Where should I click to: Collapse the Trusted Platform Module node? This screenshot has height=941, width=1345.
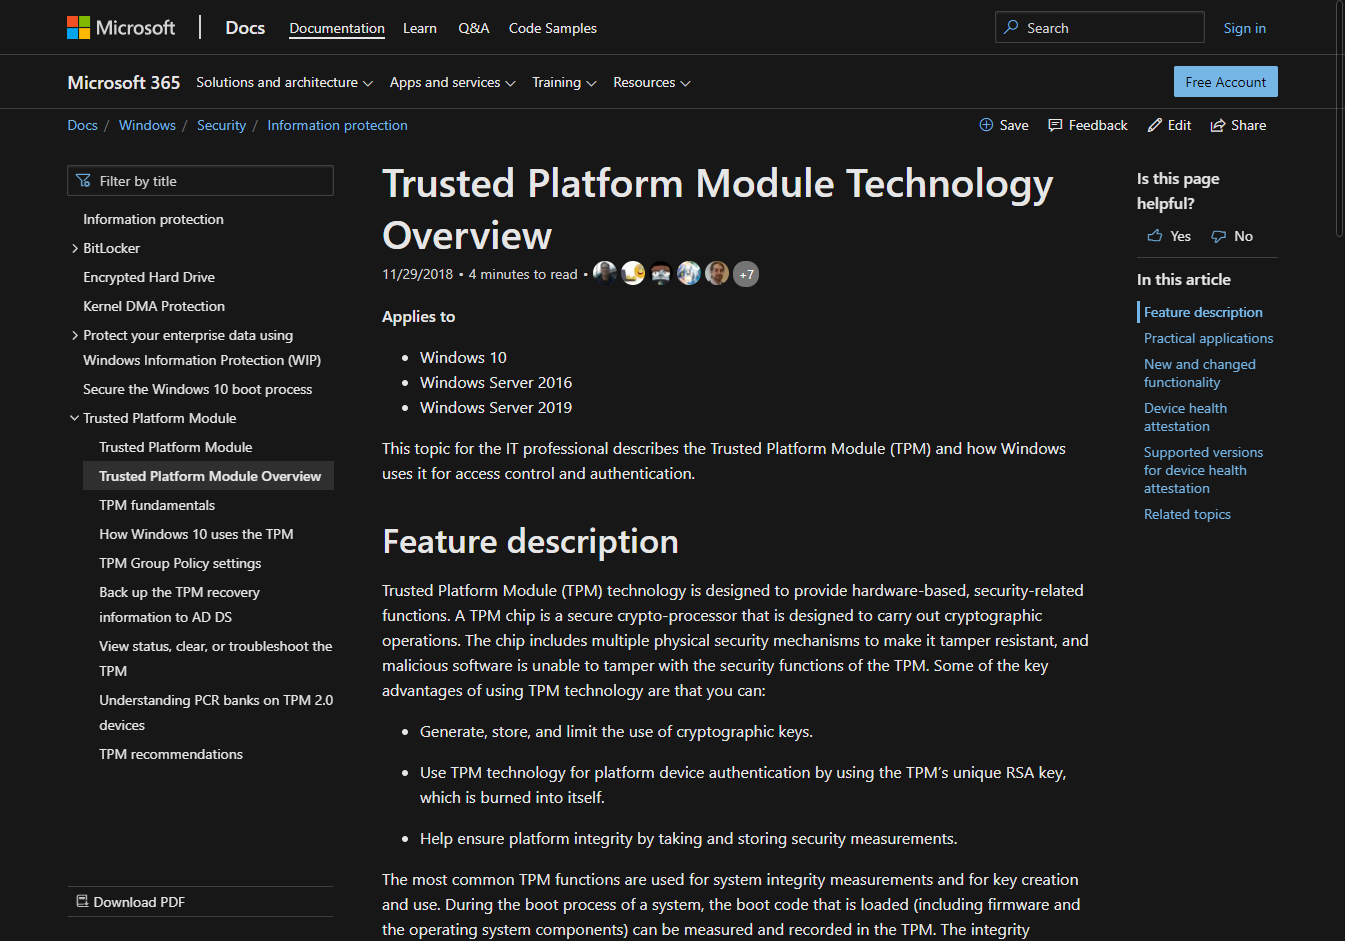(x=75, y=418)
